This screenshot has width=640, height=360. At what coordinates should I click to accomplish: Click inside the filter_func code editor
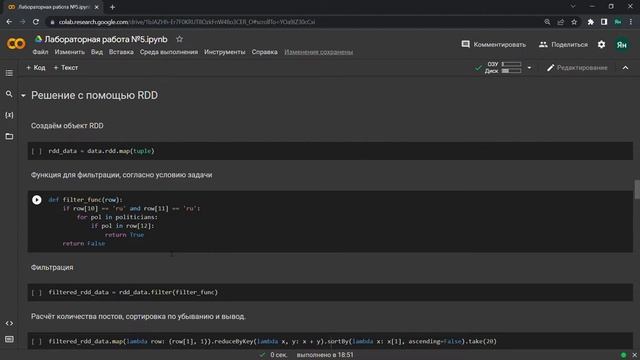[x=340, y=222]
